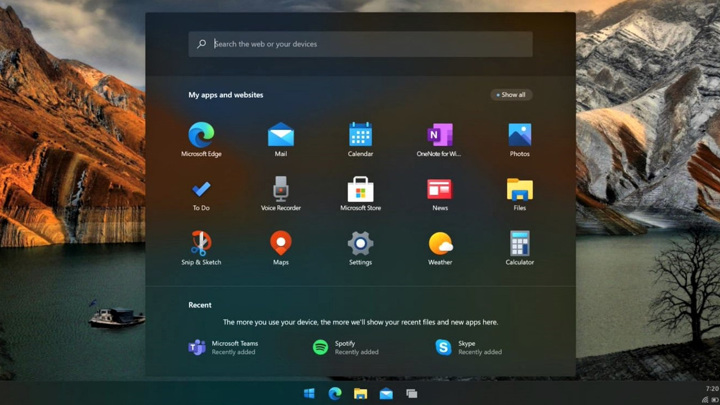The height and width of the screenshot is (405, 720).
Task: Open the Maps app
Action: coord(281,243)
